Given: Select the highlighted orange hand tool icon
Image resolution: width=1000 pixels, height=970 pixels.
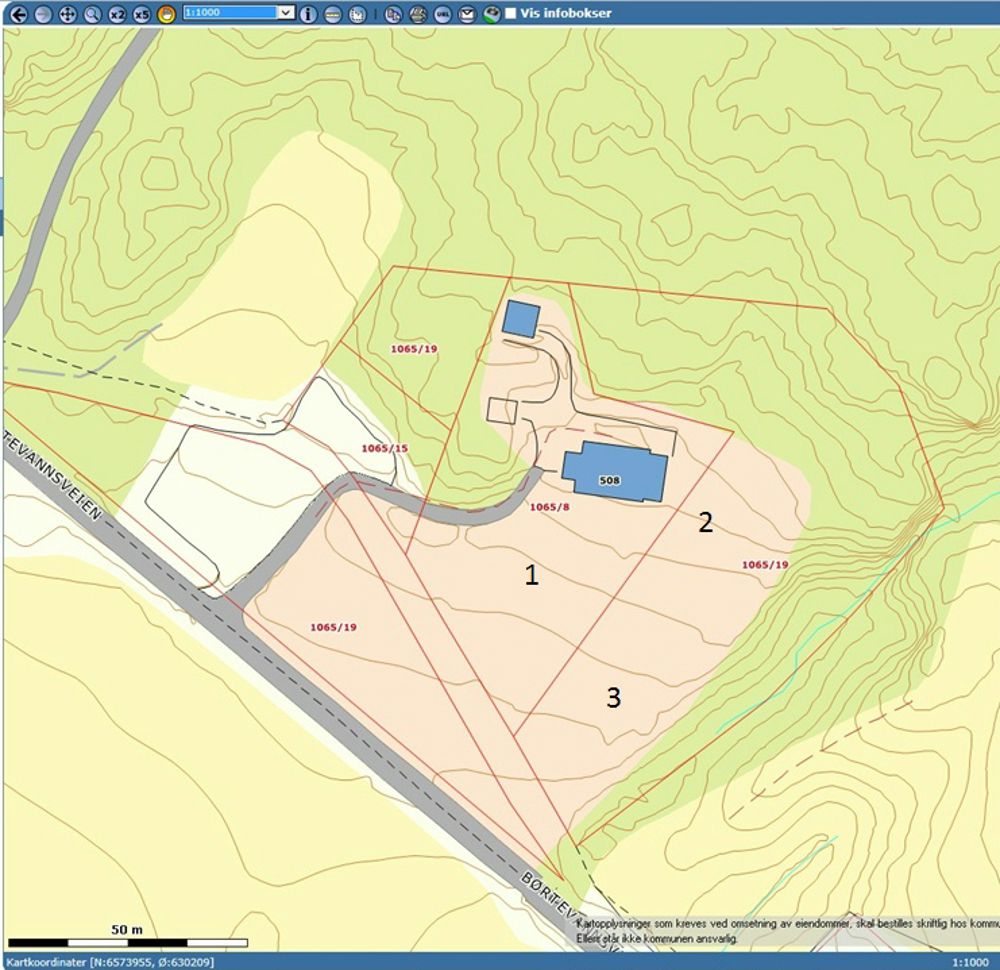Looking at the screenshot, I should pyautogui.click(x=166, y=14).
